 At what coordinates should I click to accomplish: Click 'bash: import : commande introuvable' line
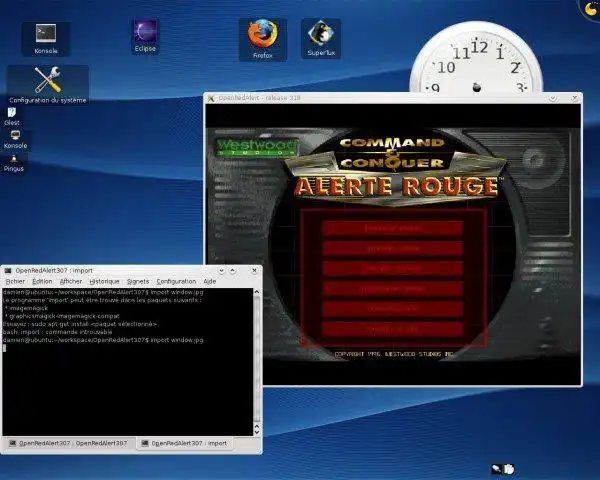pos(57,332)
